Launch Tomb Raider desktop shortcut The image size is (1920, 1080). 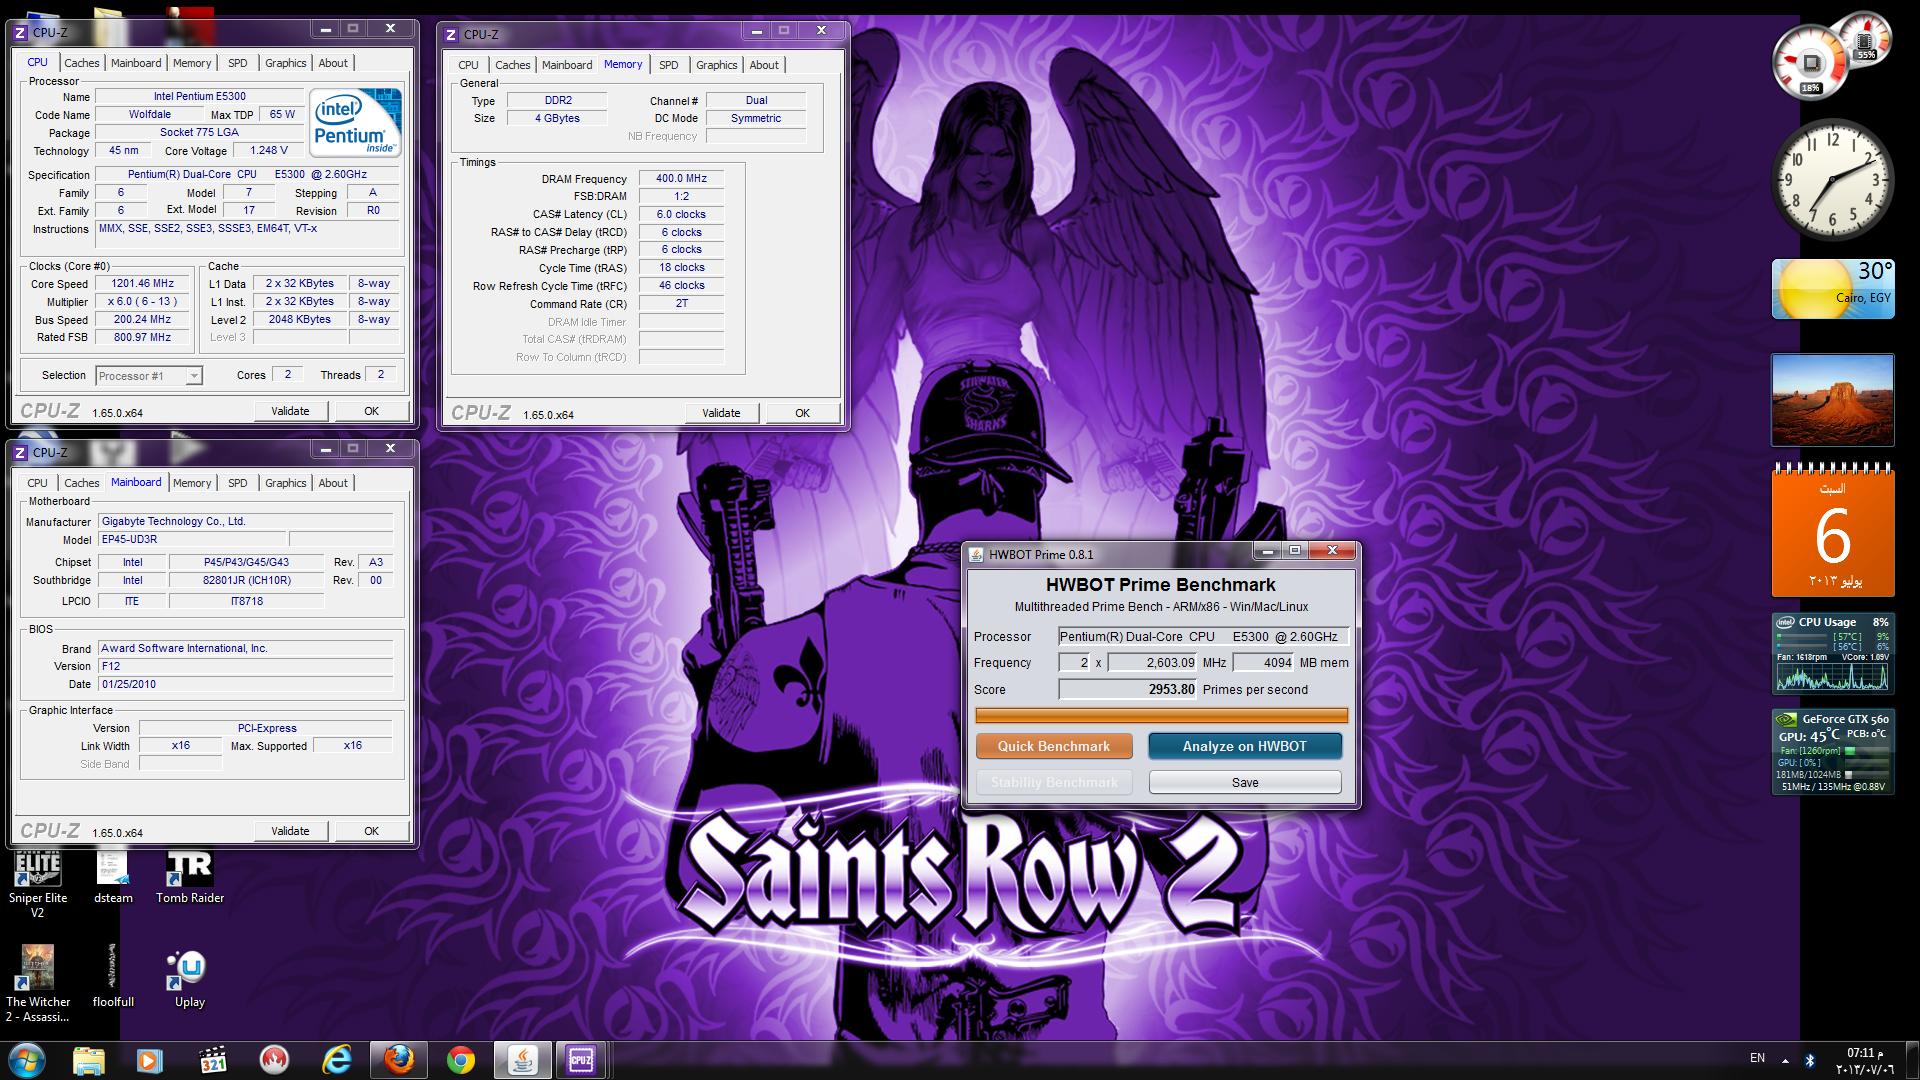click(190, 878)
